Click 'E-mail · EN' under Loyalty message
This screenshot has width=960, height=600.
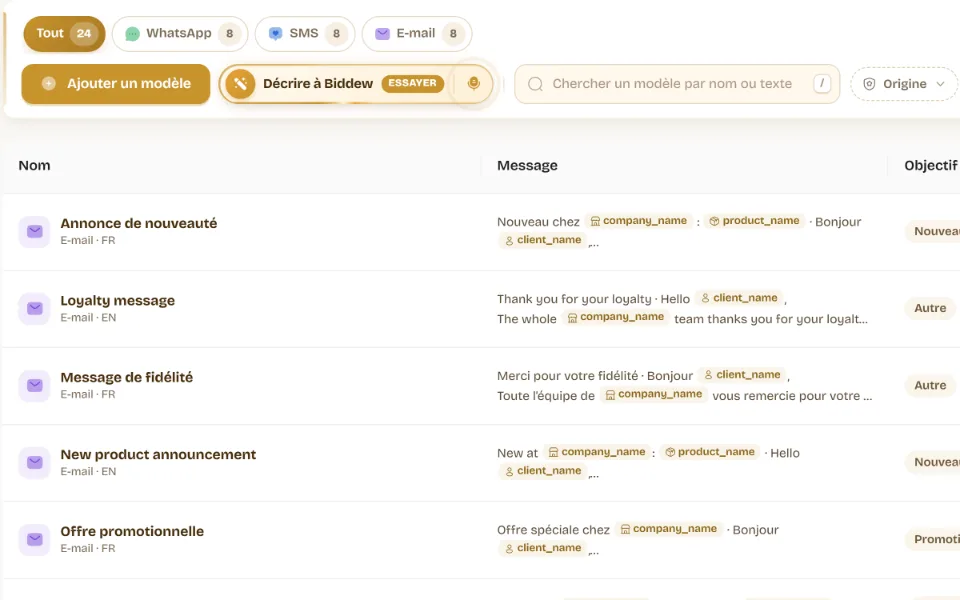click(x=88, y=318)
